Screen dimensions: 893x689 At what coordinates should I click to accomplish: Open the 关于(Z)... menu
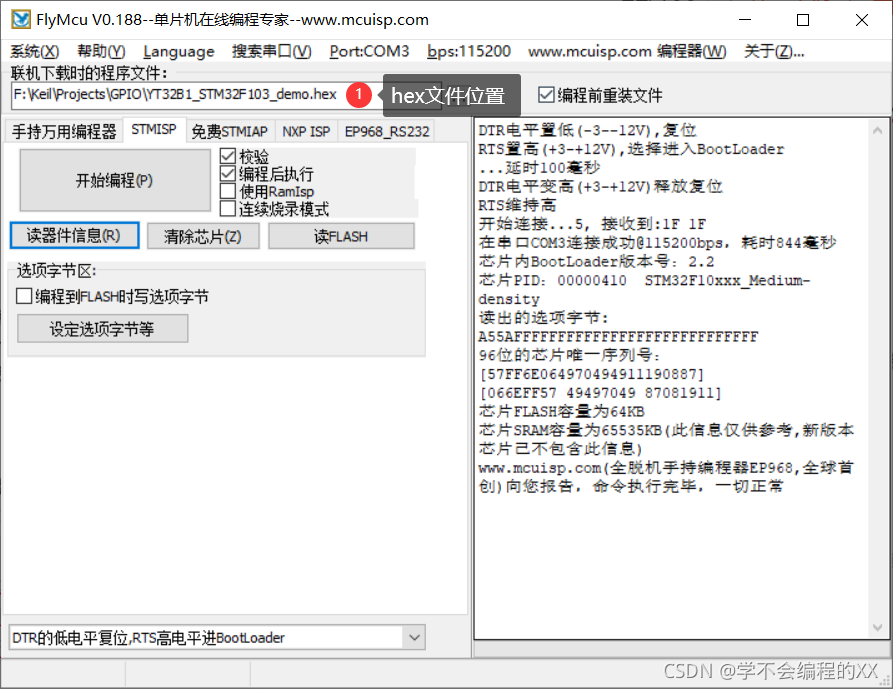point(774,51)
